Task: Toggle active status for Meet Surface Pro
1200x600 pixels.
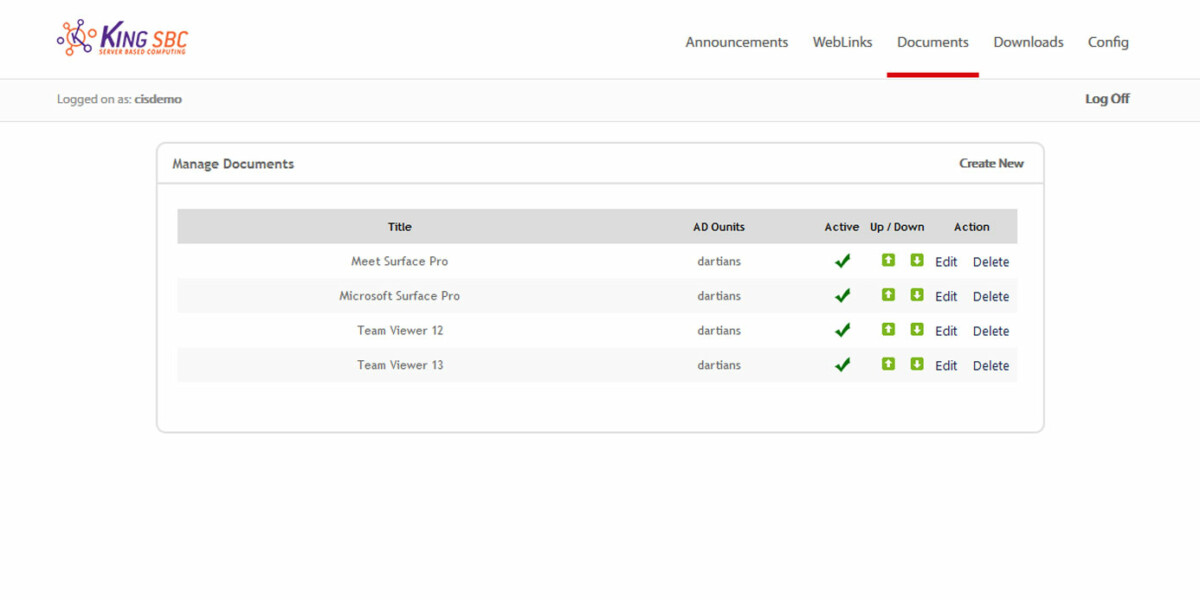Action: [x=842, y=260]
